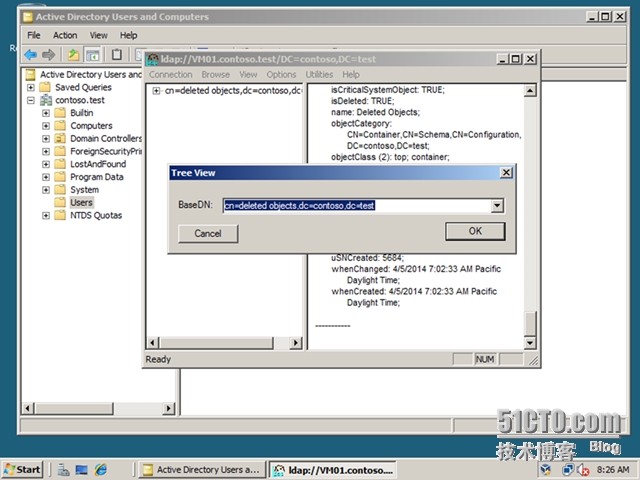Open the Utilities menu in ldp

pyautogui.click(x=319, y=75)
